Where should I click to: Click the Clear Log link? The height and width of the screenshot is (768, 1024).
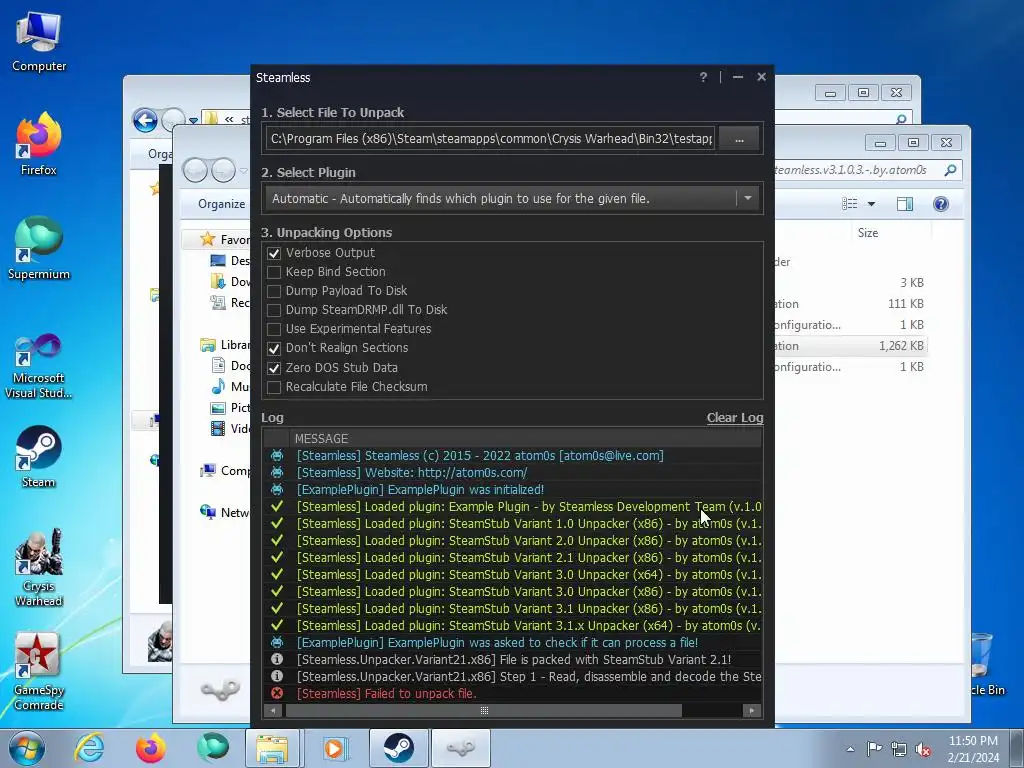click(x=735, y=418)
